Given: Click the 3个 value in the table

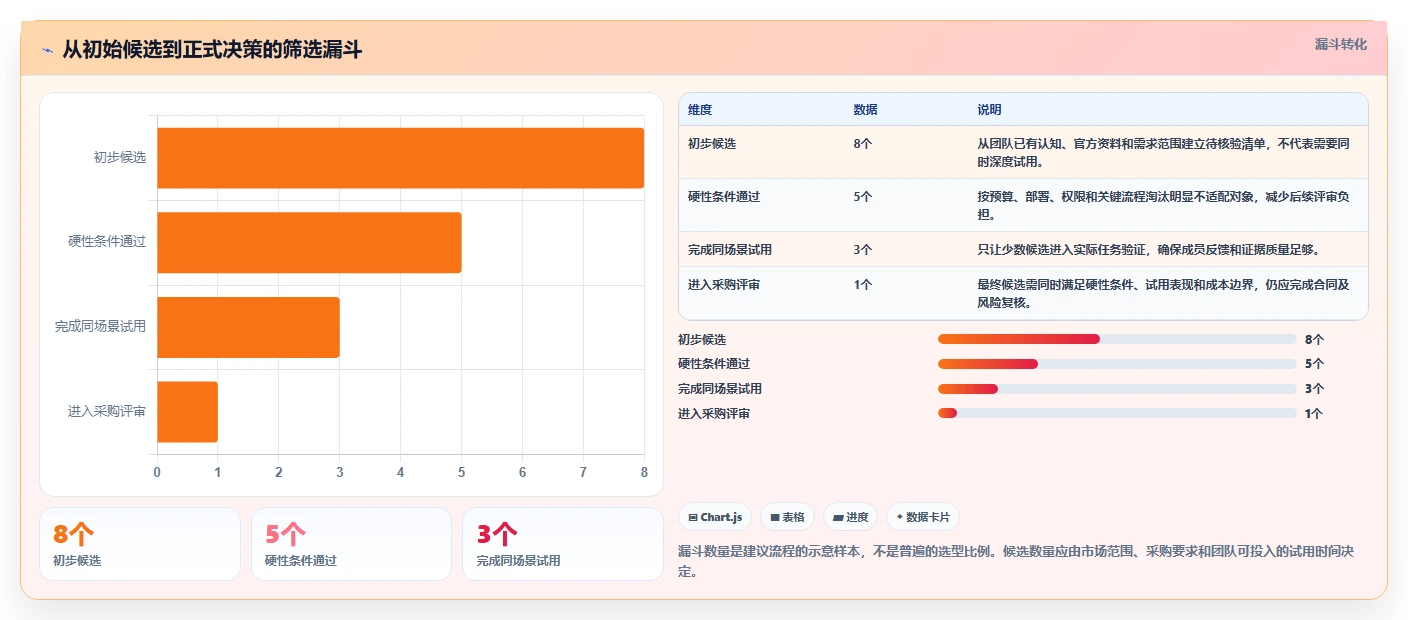Looking at the screenshot, I should click(863, 250).
